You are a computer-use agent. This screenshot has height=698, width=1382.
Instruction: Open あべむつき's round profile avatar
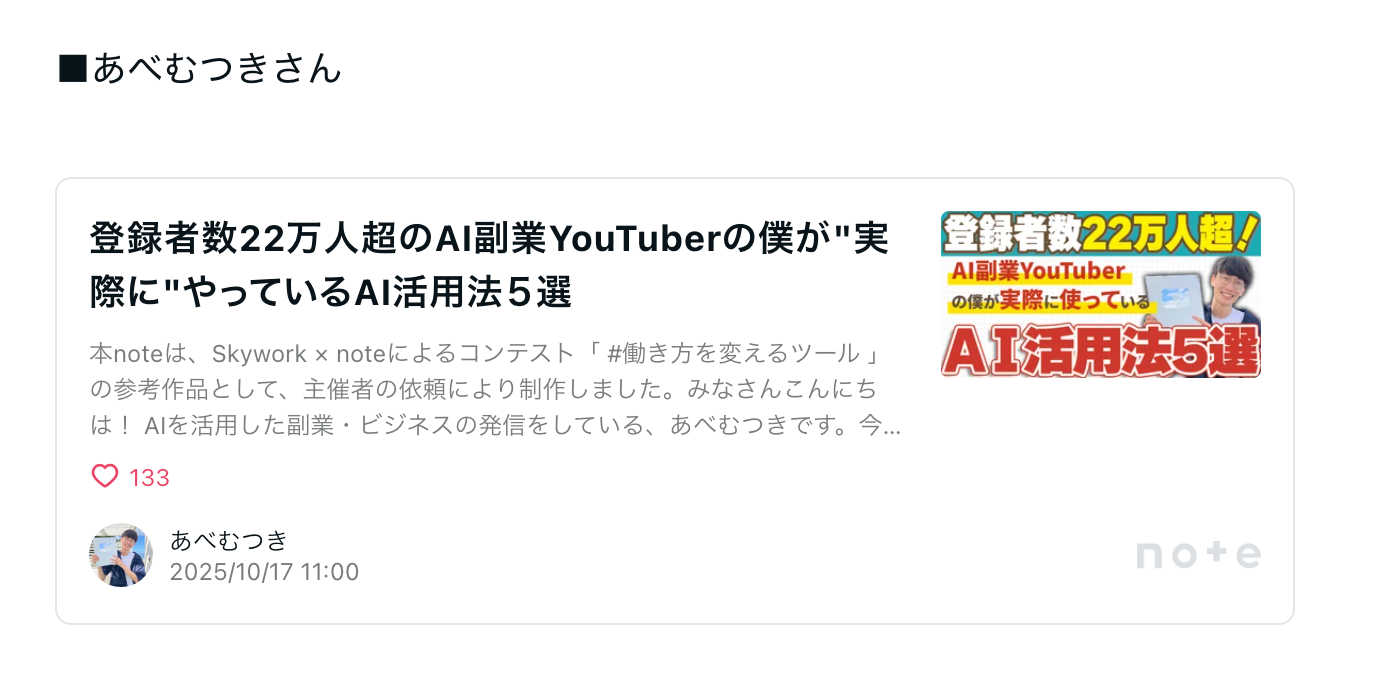coord(121,555)
